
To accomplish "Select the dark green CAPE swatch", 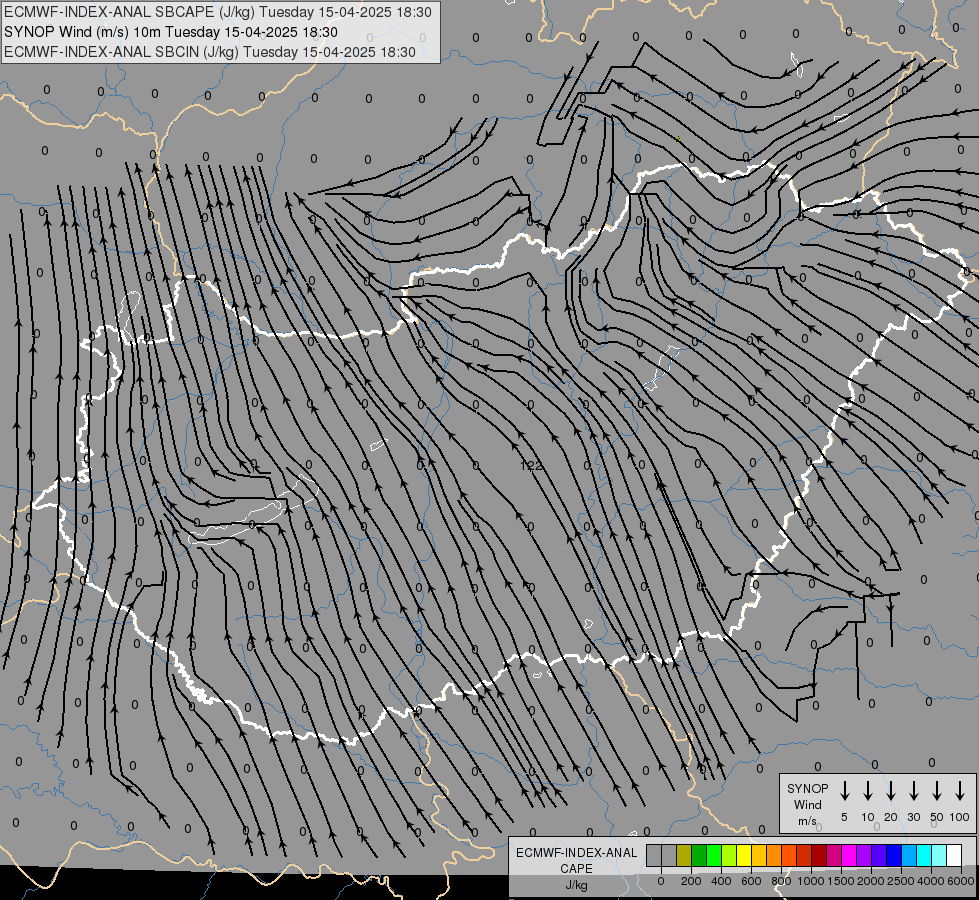I will coord(699,855).
